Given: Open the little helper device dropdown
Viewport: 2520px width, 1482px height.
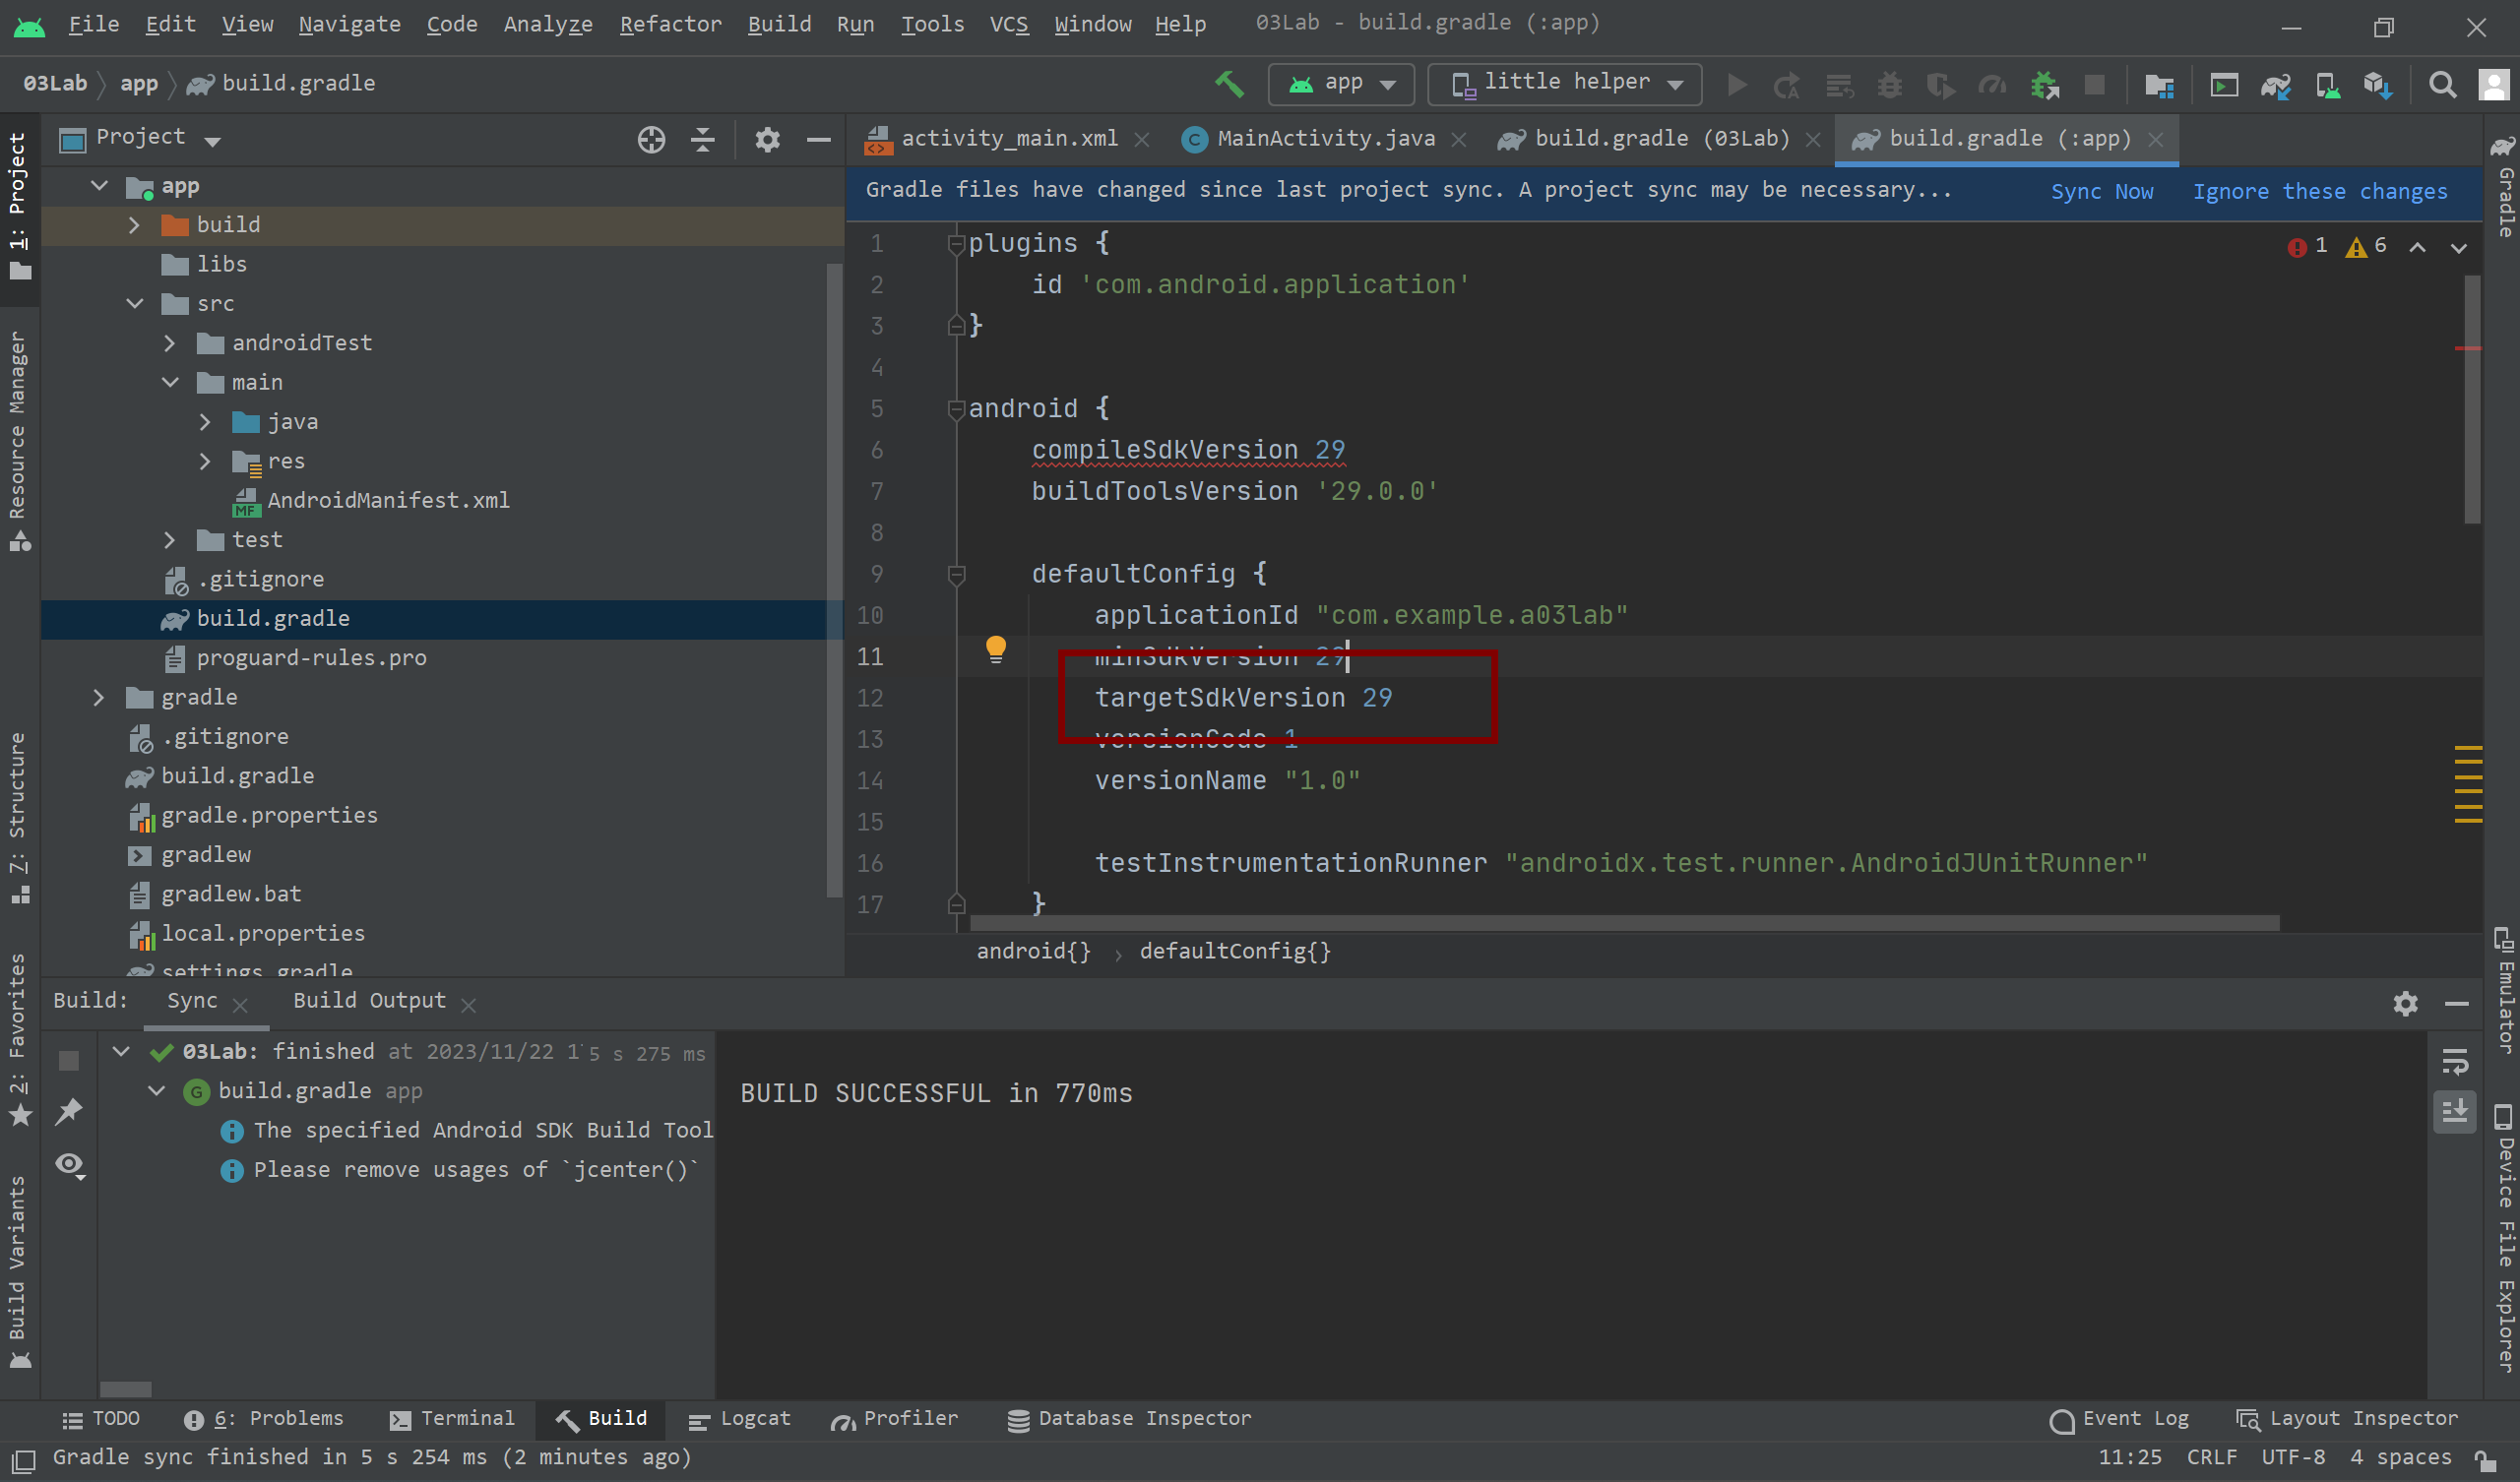Looking at the screenshot, I should click(x=1564, y=84).
